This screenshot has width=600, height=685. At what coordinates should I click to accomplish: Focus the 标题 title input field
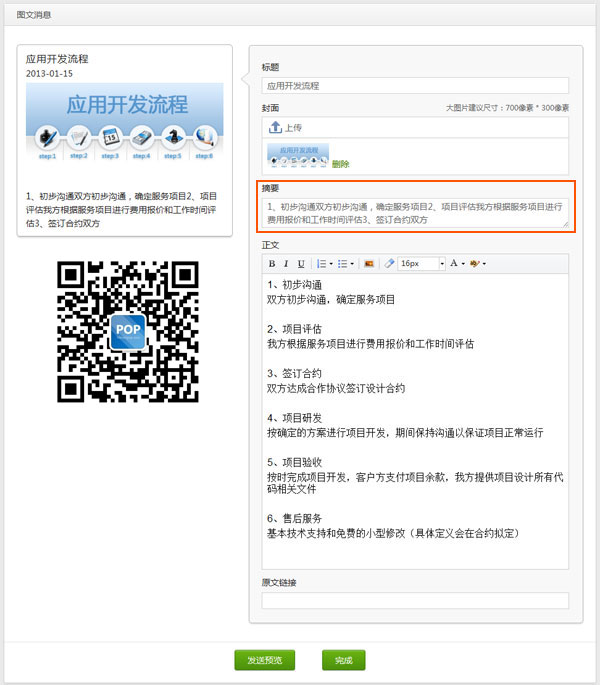tap(415, 86)
